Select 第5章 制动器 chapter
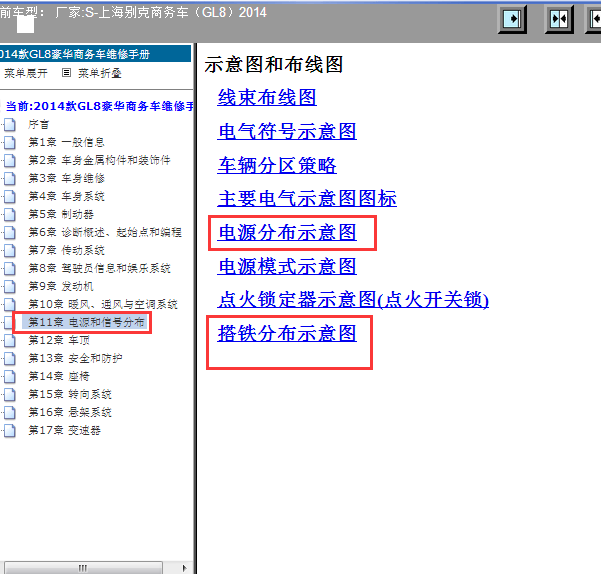This screenshot has width=601, height=574. click(x=61, y=214)
